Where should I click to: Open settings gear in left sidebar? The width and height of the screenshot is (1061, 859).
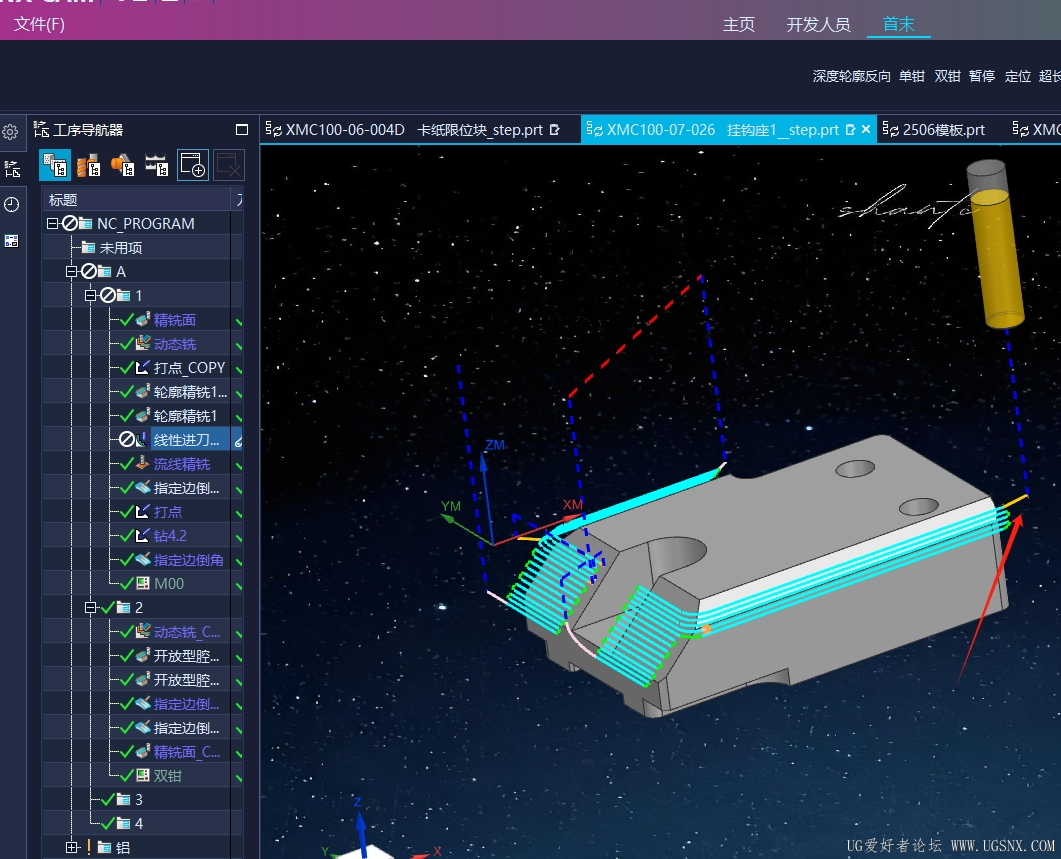[x=10, y=132]
